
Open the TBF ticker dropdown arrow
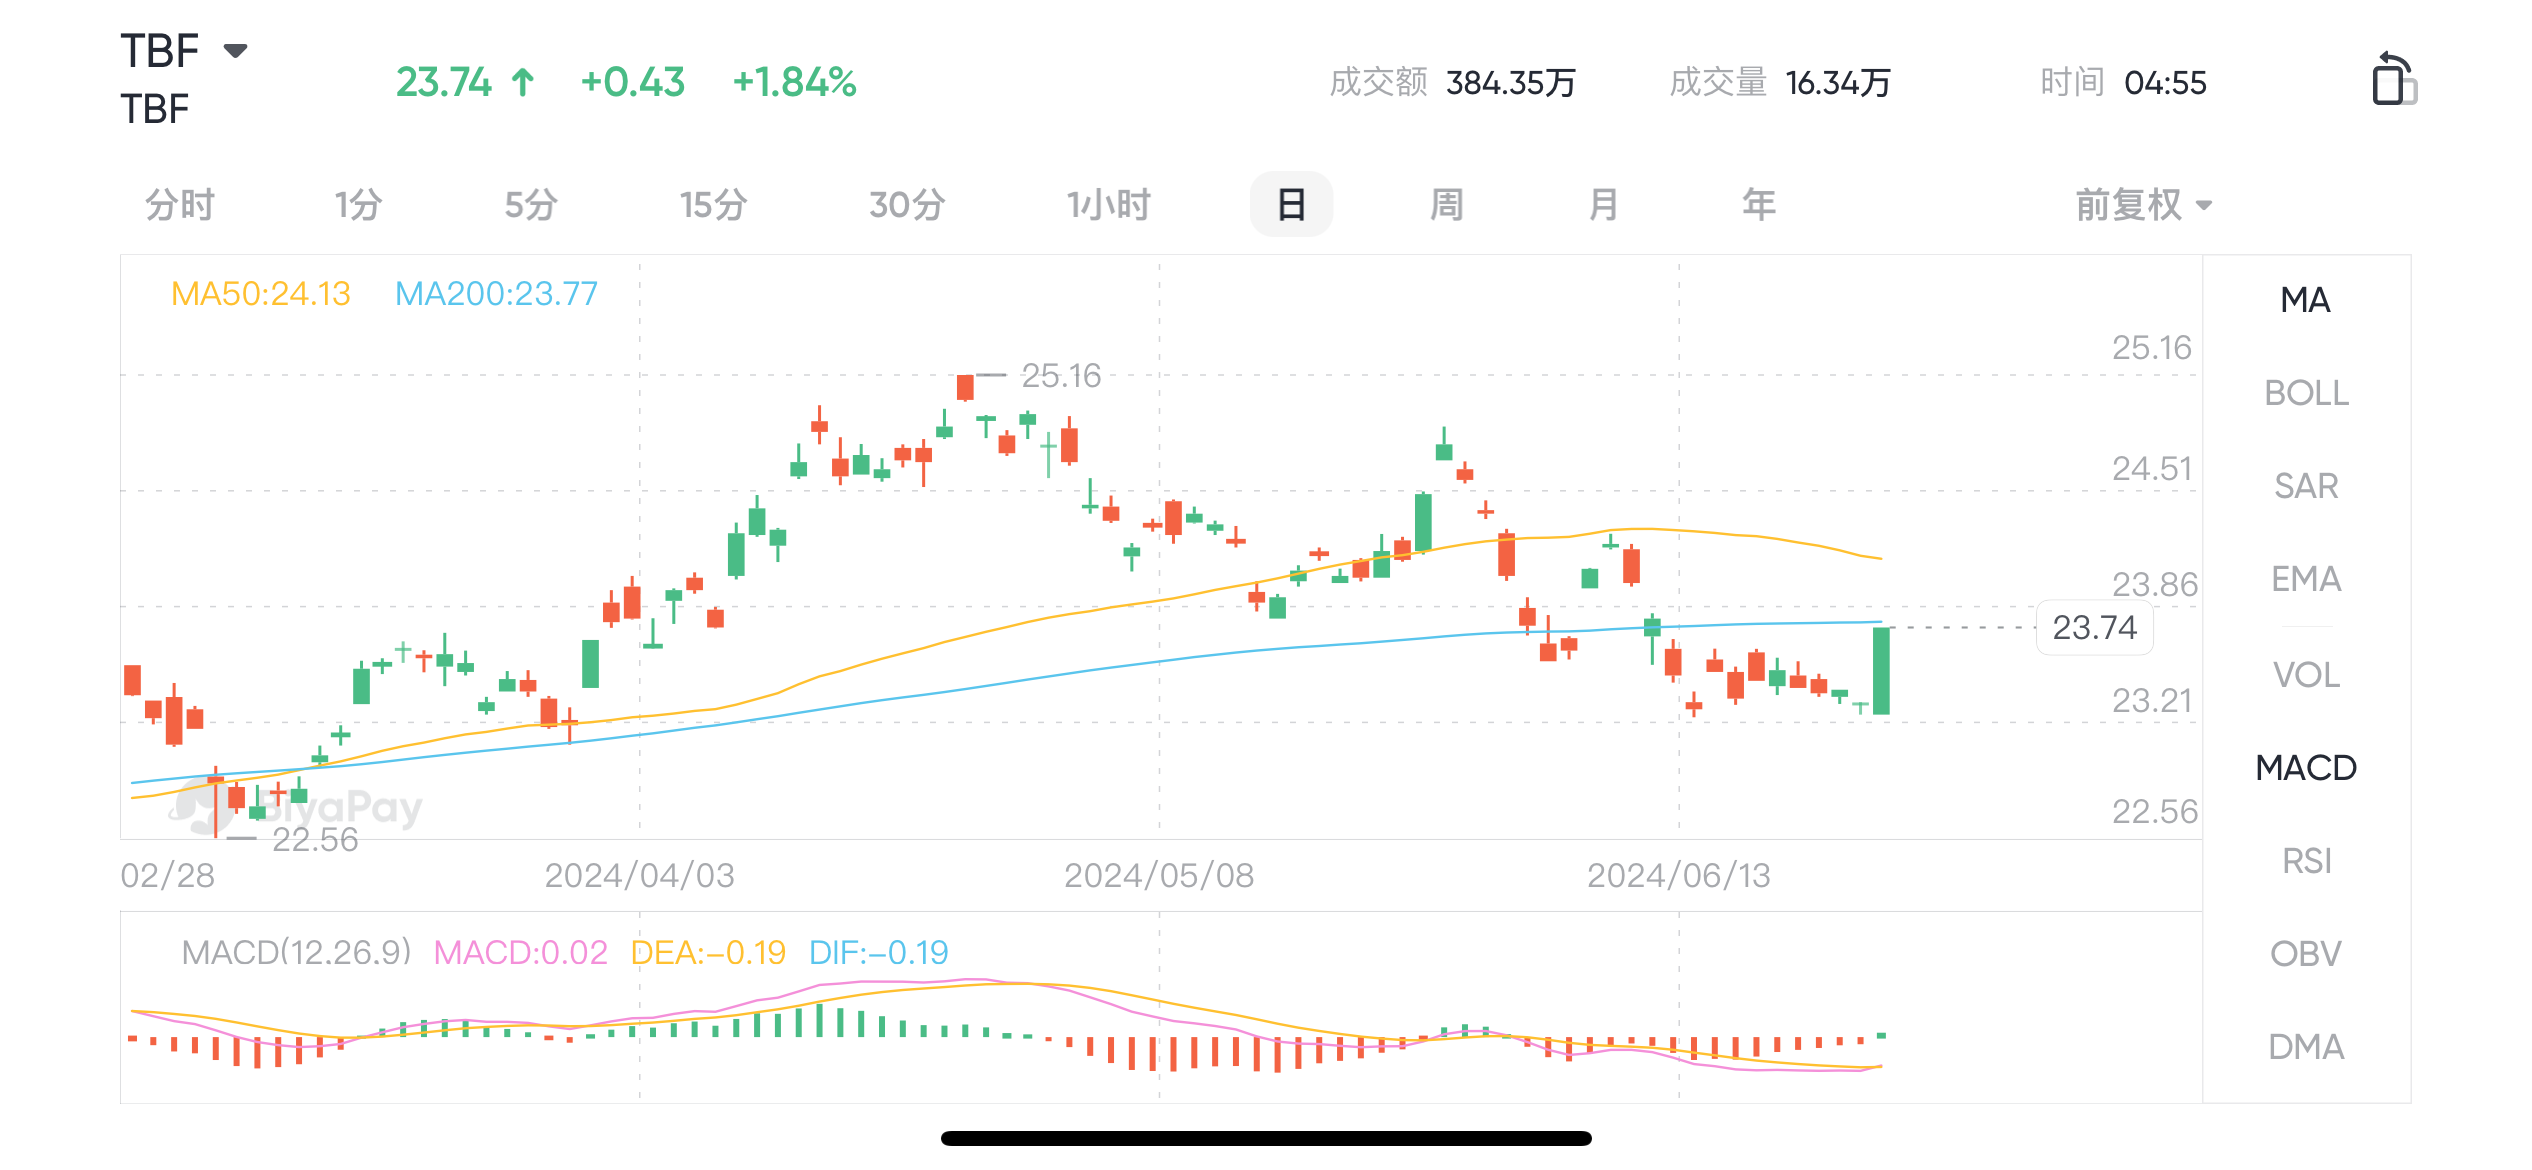point(235,50)
